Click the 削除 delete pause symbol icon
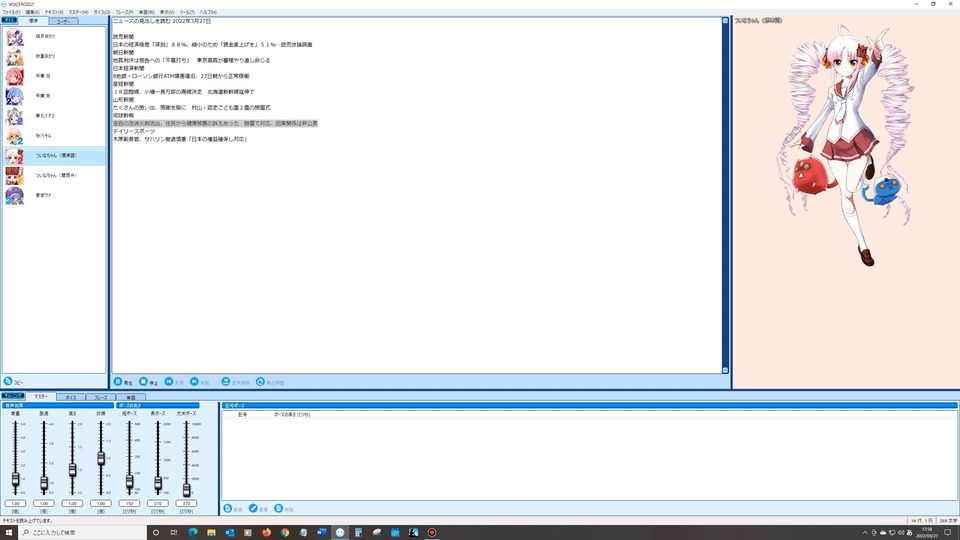960x540 pixels. click(x=279, y=508)
